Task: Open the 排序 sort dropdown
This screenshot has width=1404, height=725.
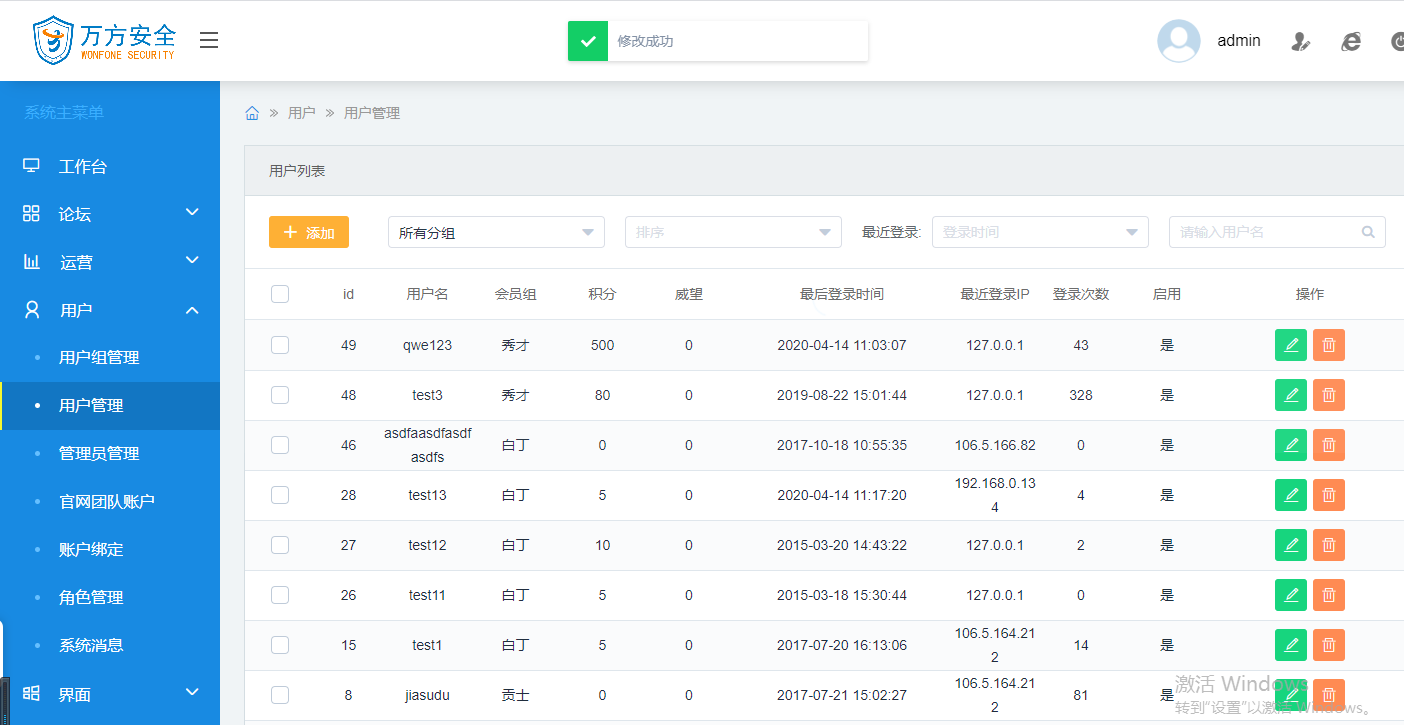Action: pos(733,232)
